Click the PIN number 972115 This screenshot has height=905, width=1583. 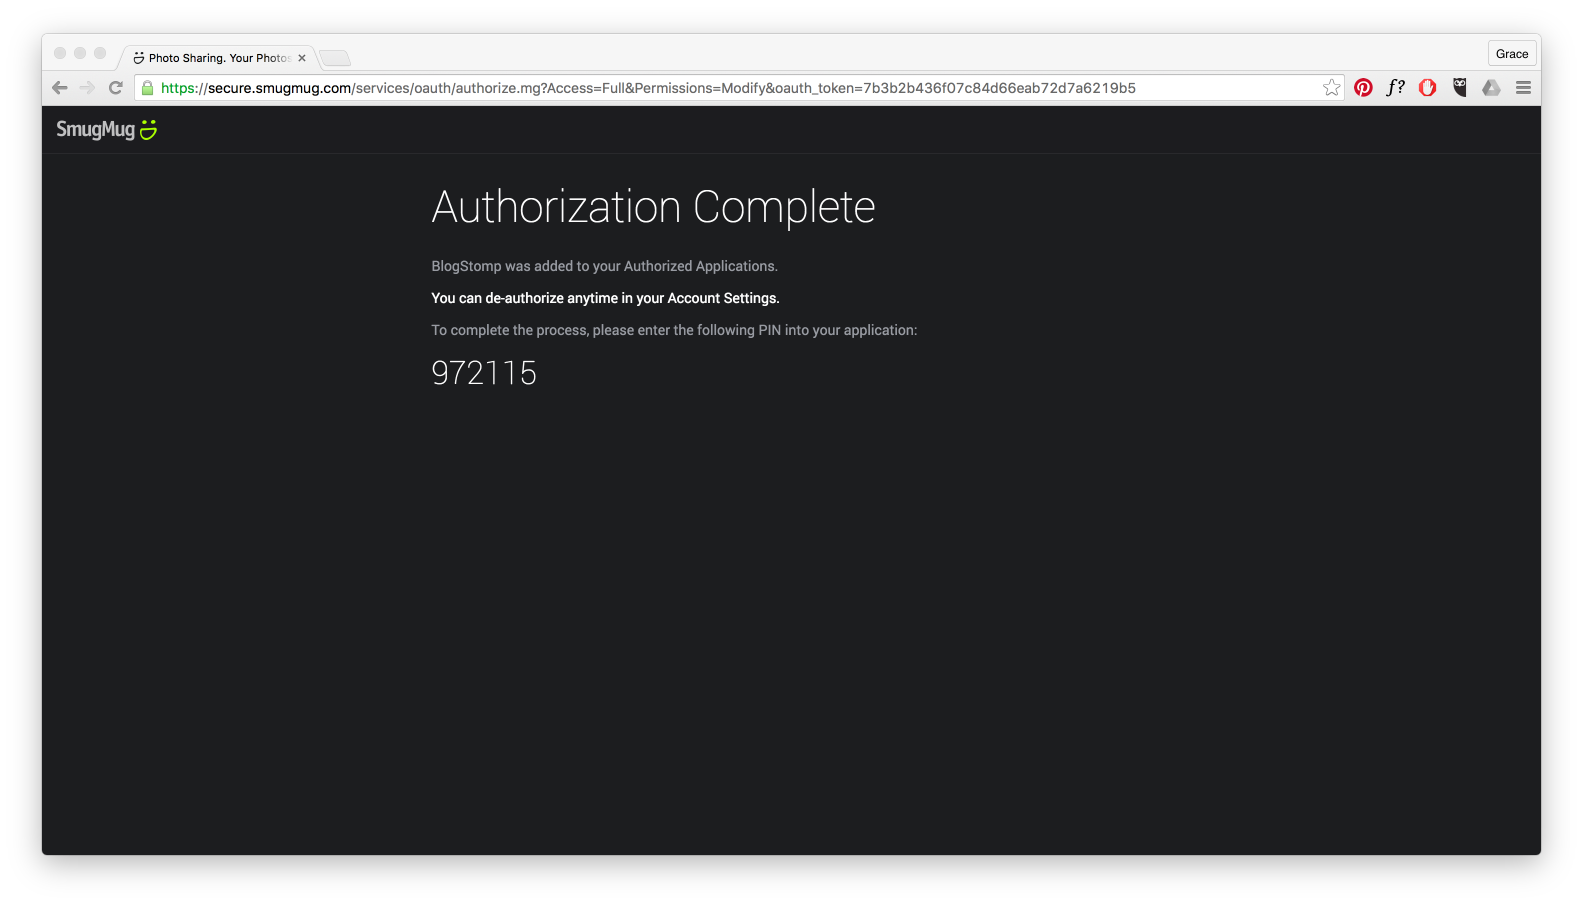(x=484, y=373)
